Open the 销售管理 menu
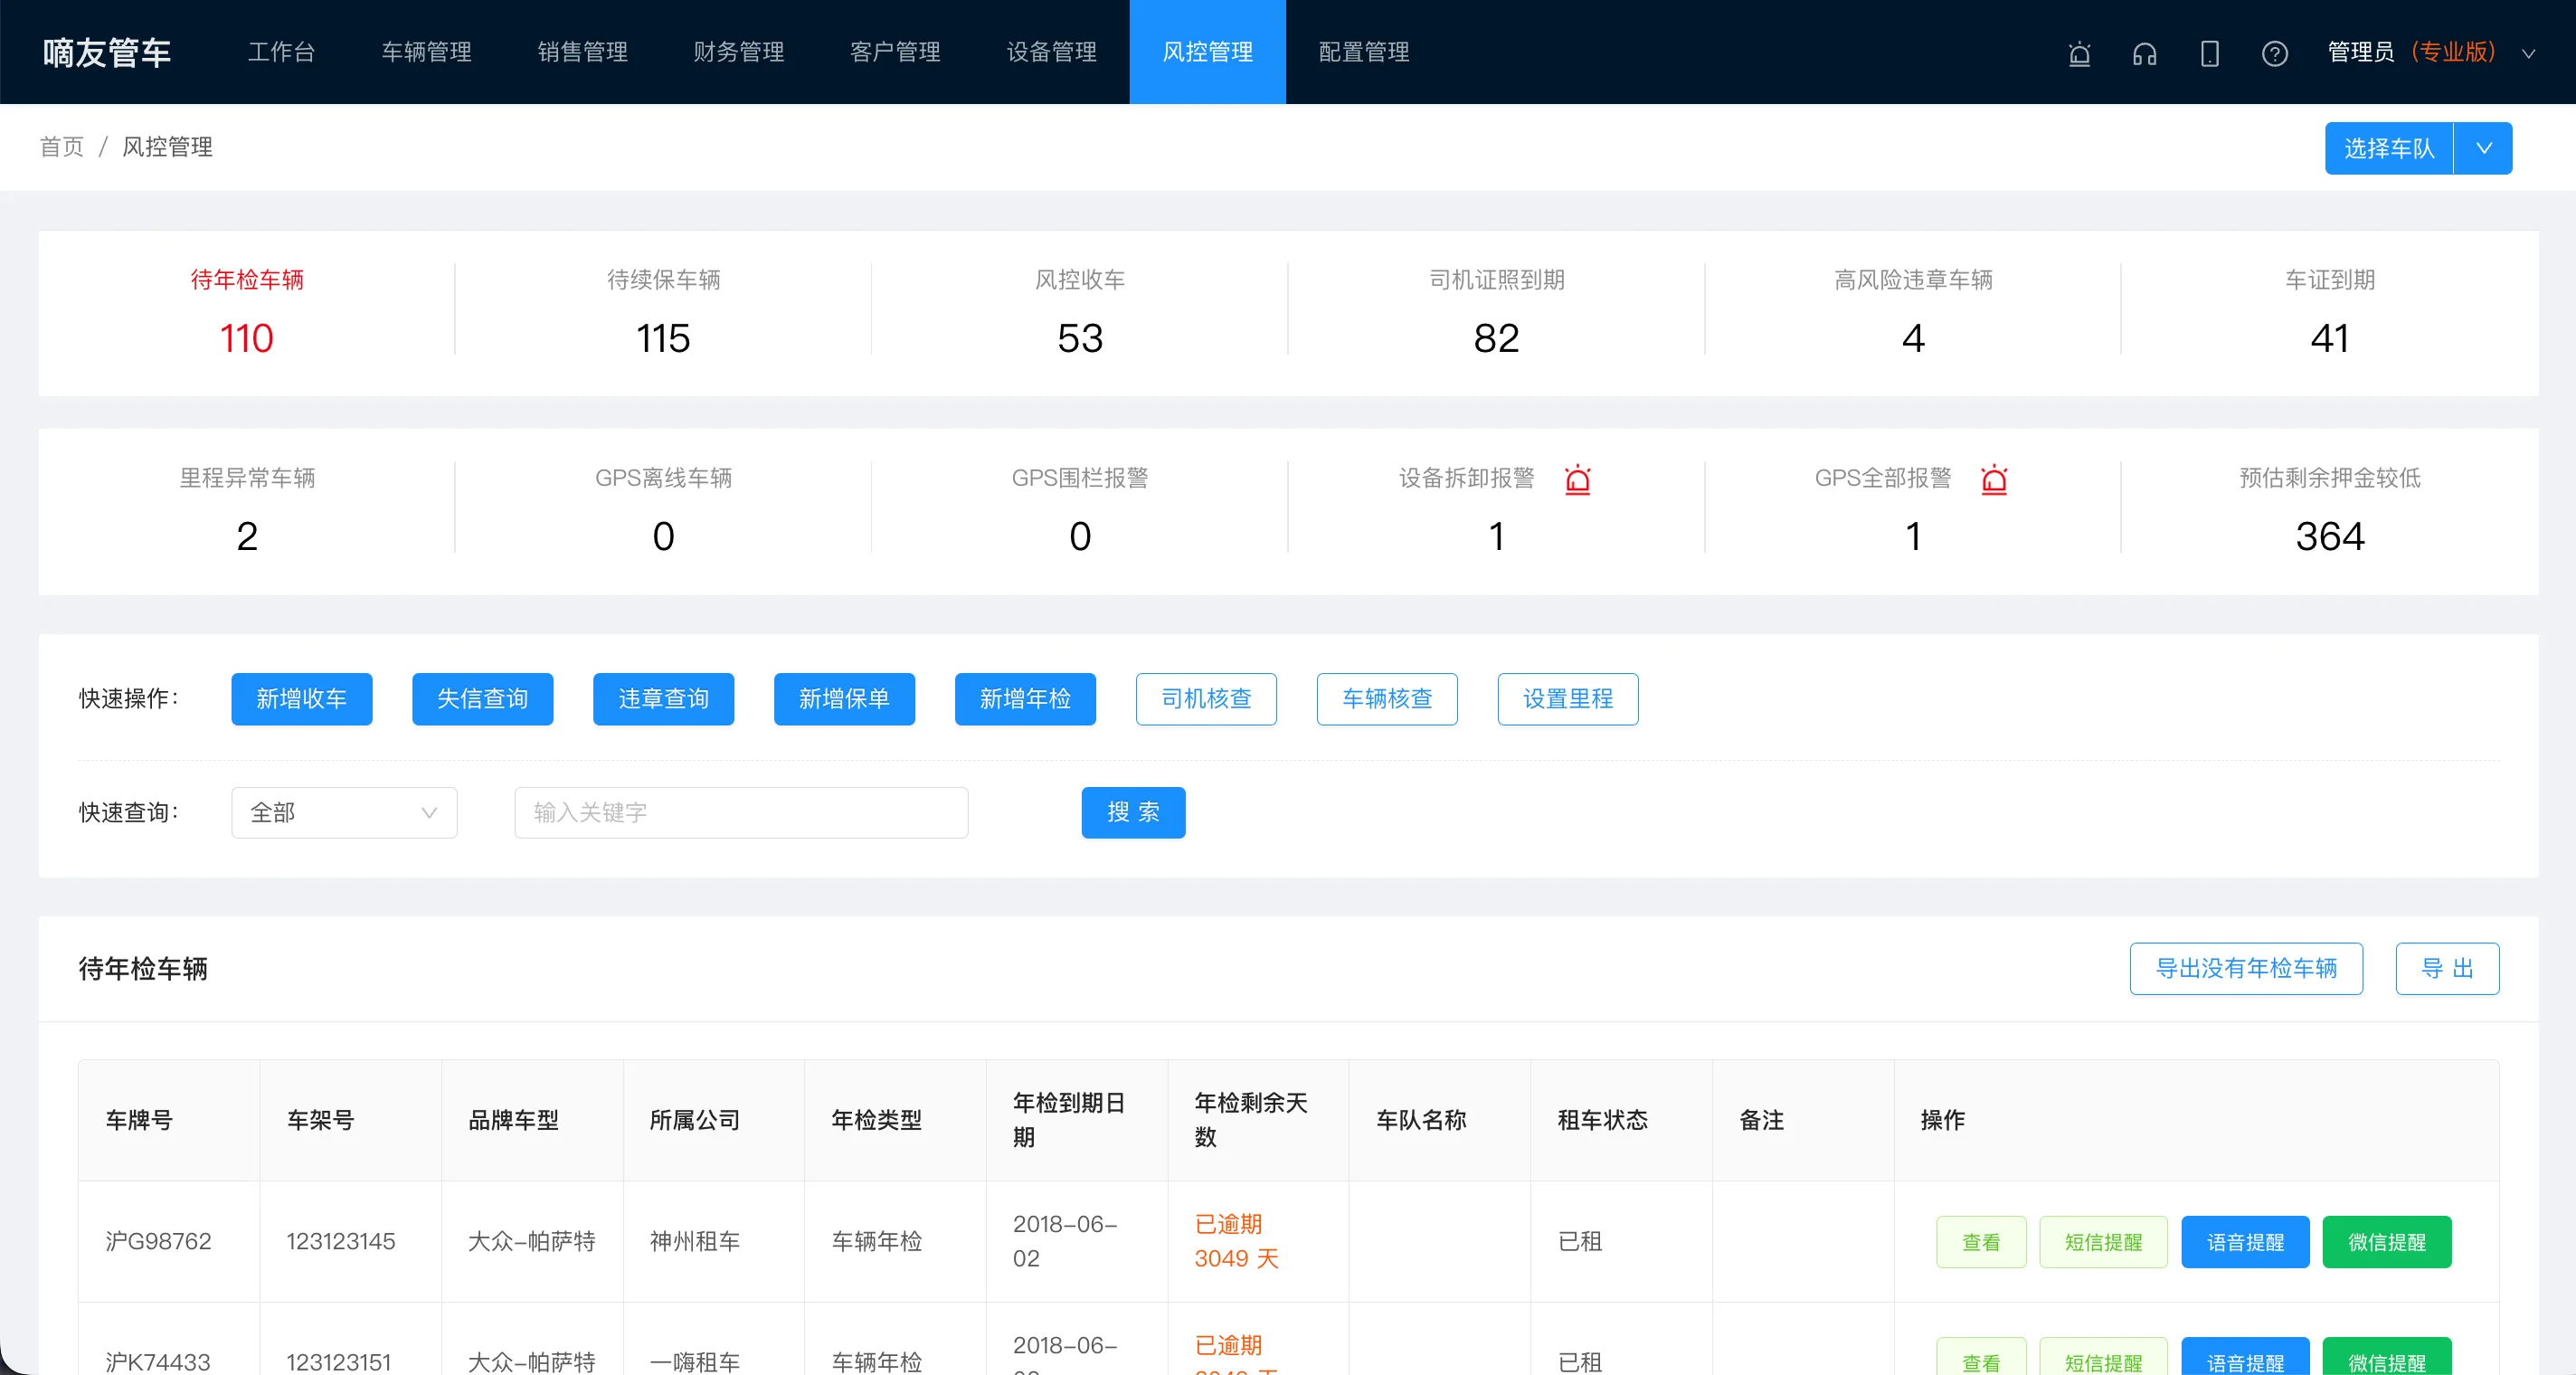 pos(582,52)
